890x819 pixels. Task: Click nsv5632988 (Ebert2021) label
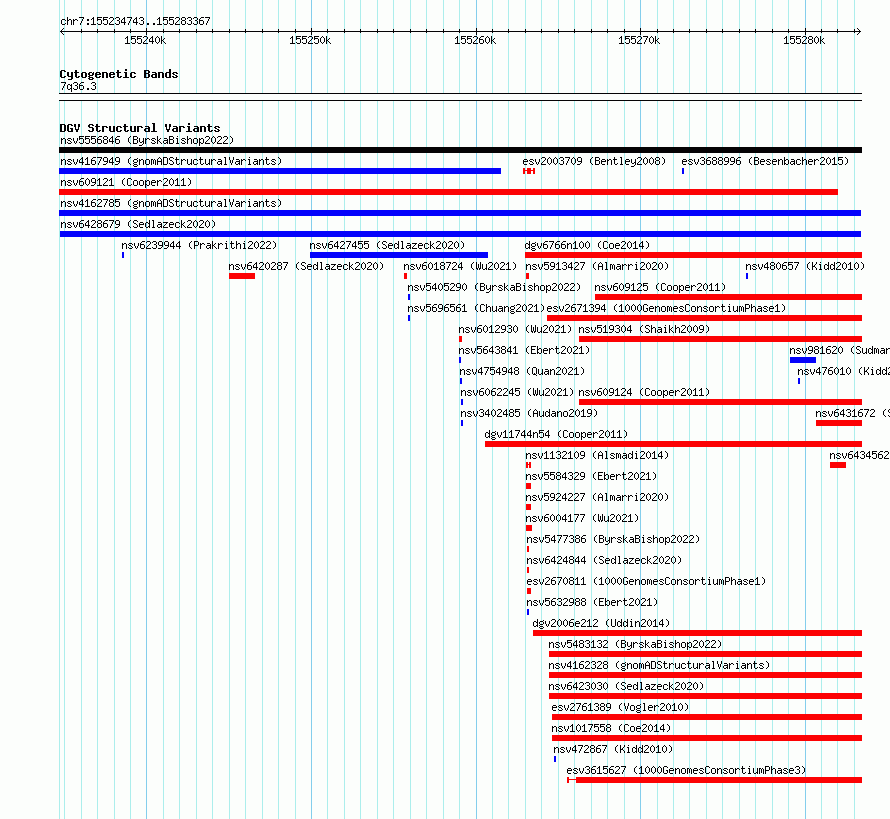592,602
